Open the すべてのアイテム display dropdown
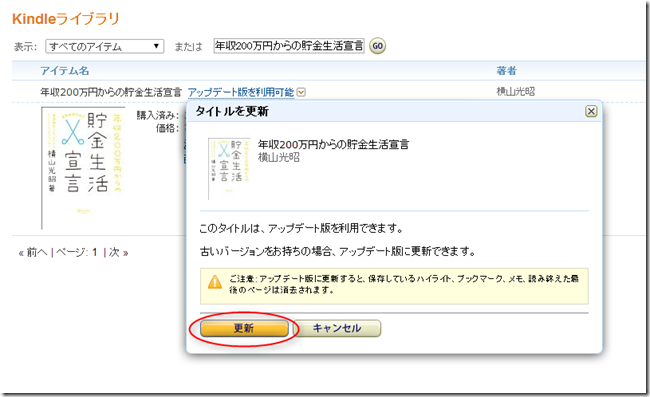The height and width of the screenshot is (397, 650). coord(104,46)
